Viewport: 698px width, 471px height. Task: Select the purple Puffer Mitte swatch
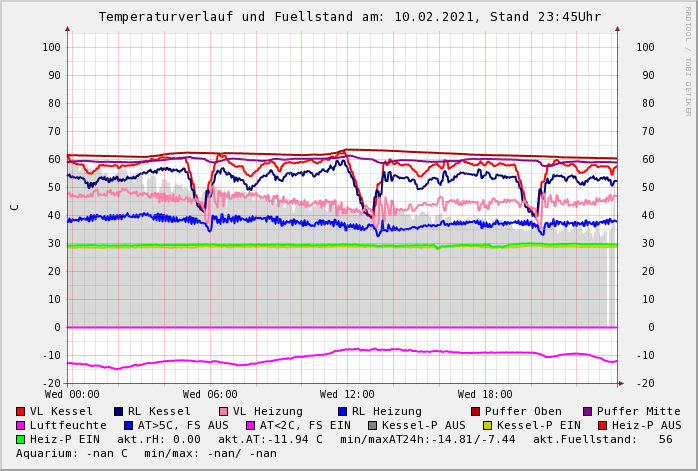[588, 411]
